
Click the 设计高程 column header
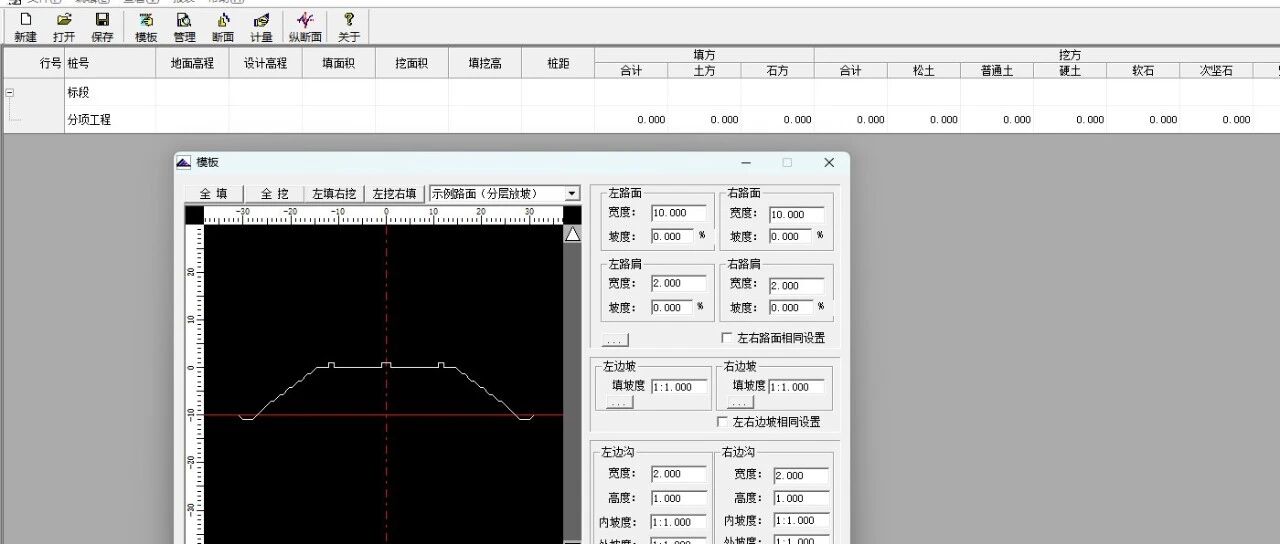(265, 63)
